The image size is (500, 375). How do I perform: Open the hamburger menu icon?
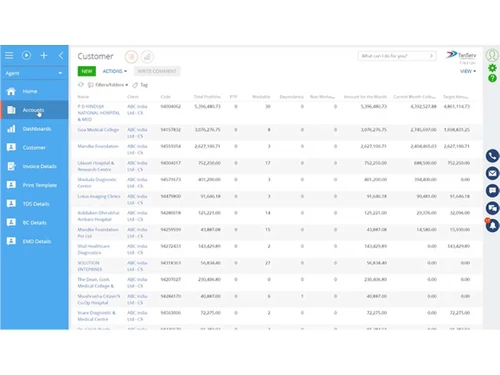click(x=9, y=55)
